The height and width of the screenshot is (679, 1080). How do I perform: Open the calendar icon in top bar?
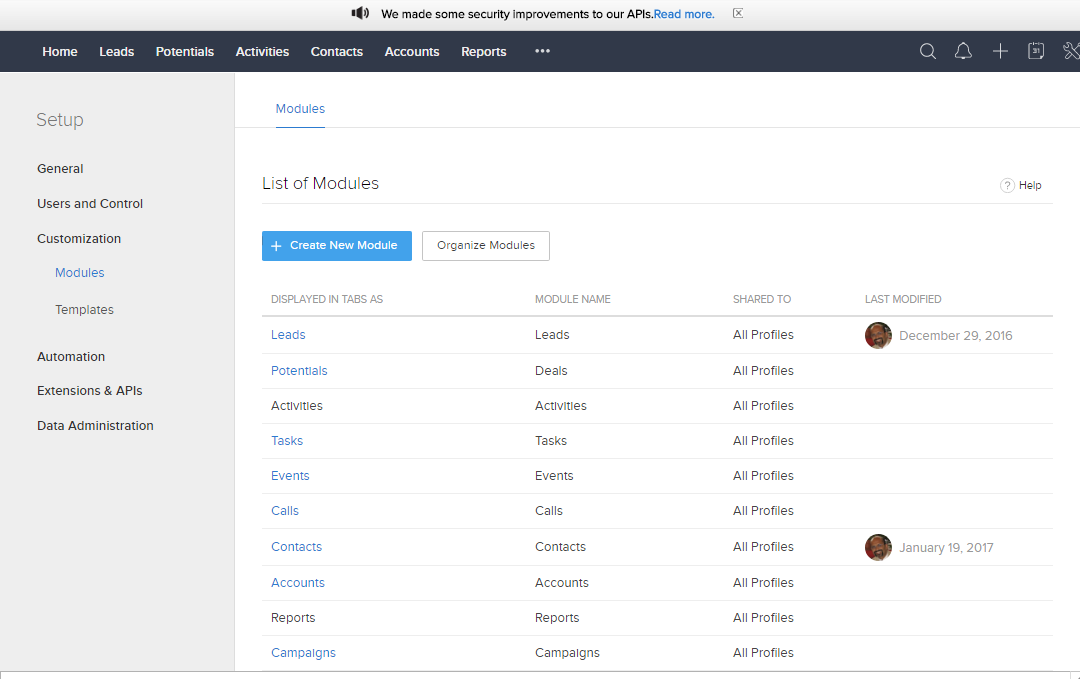(1036, 52)
